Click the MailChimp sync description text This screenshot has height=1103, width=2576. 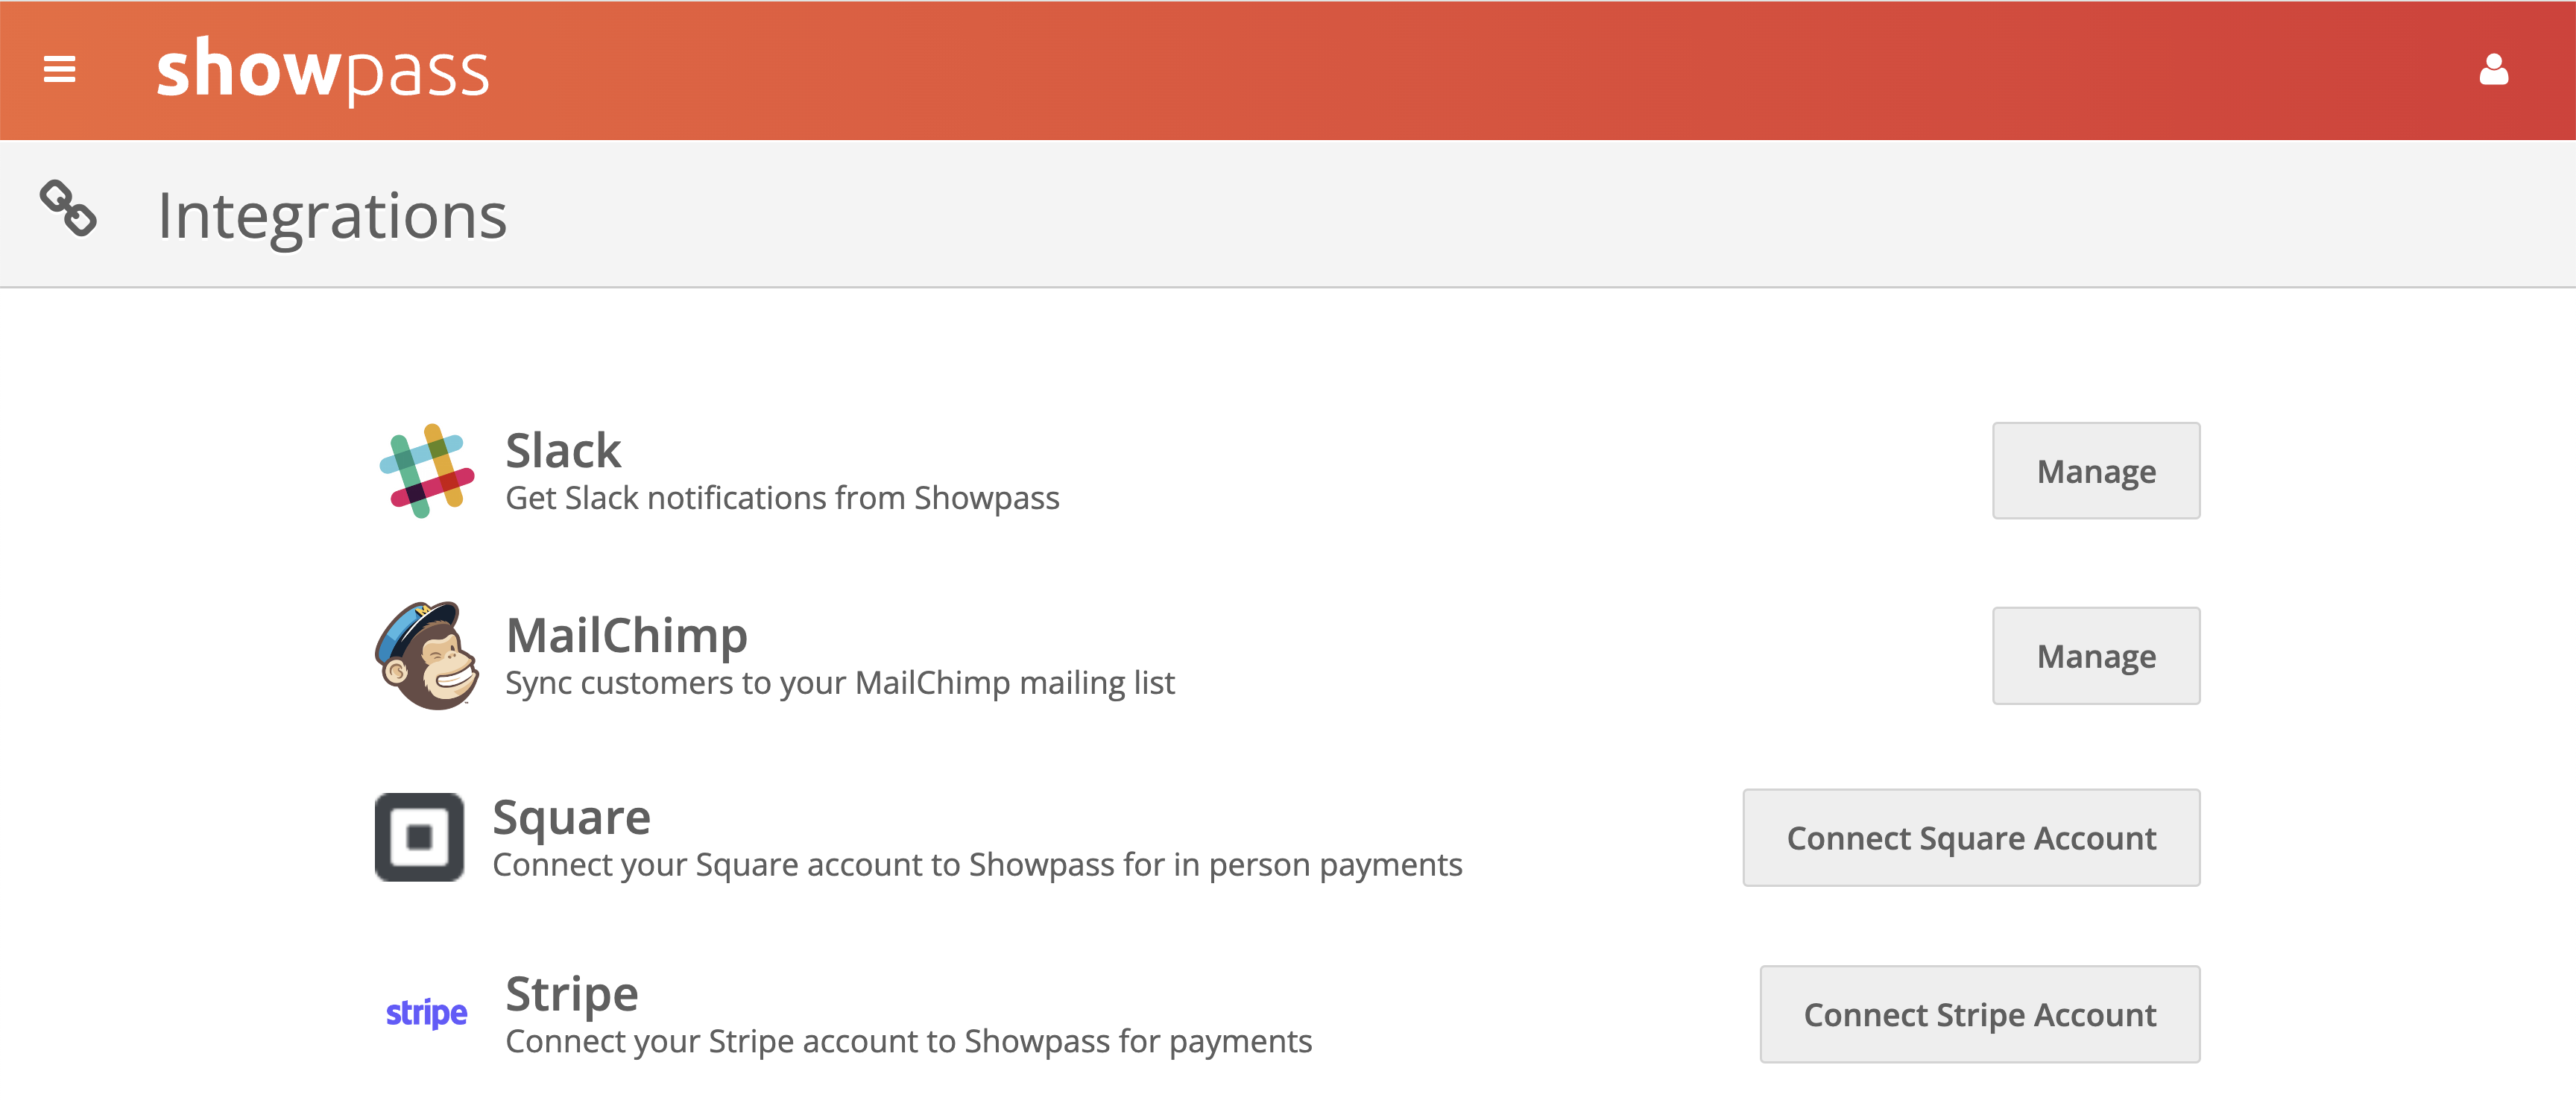pos(842,683)
